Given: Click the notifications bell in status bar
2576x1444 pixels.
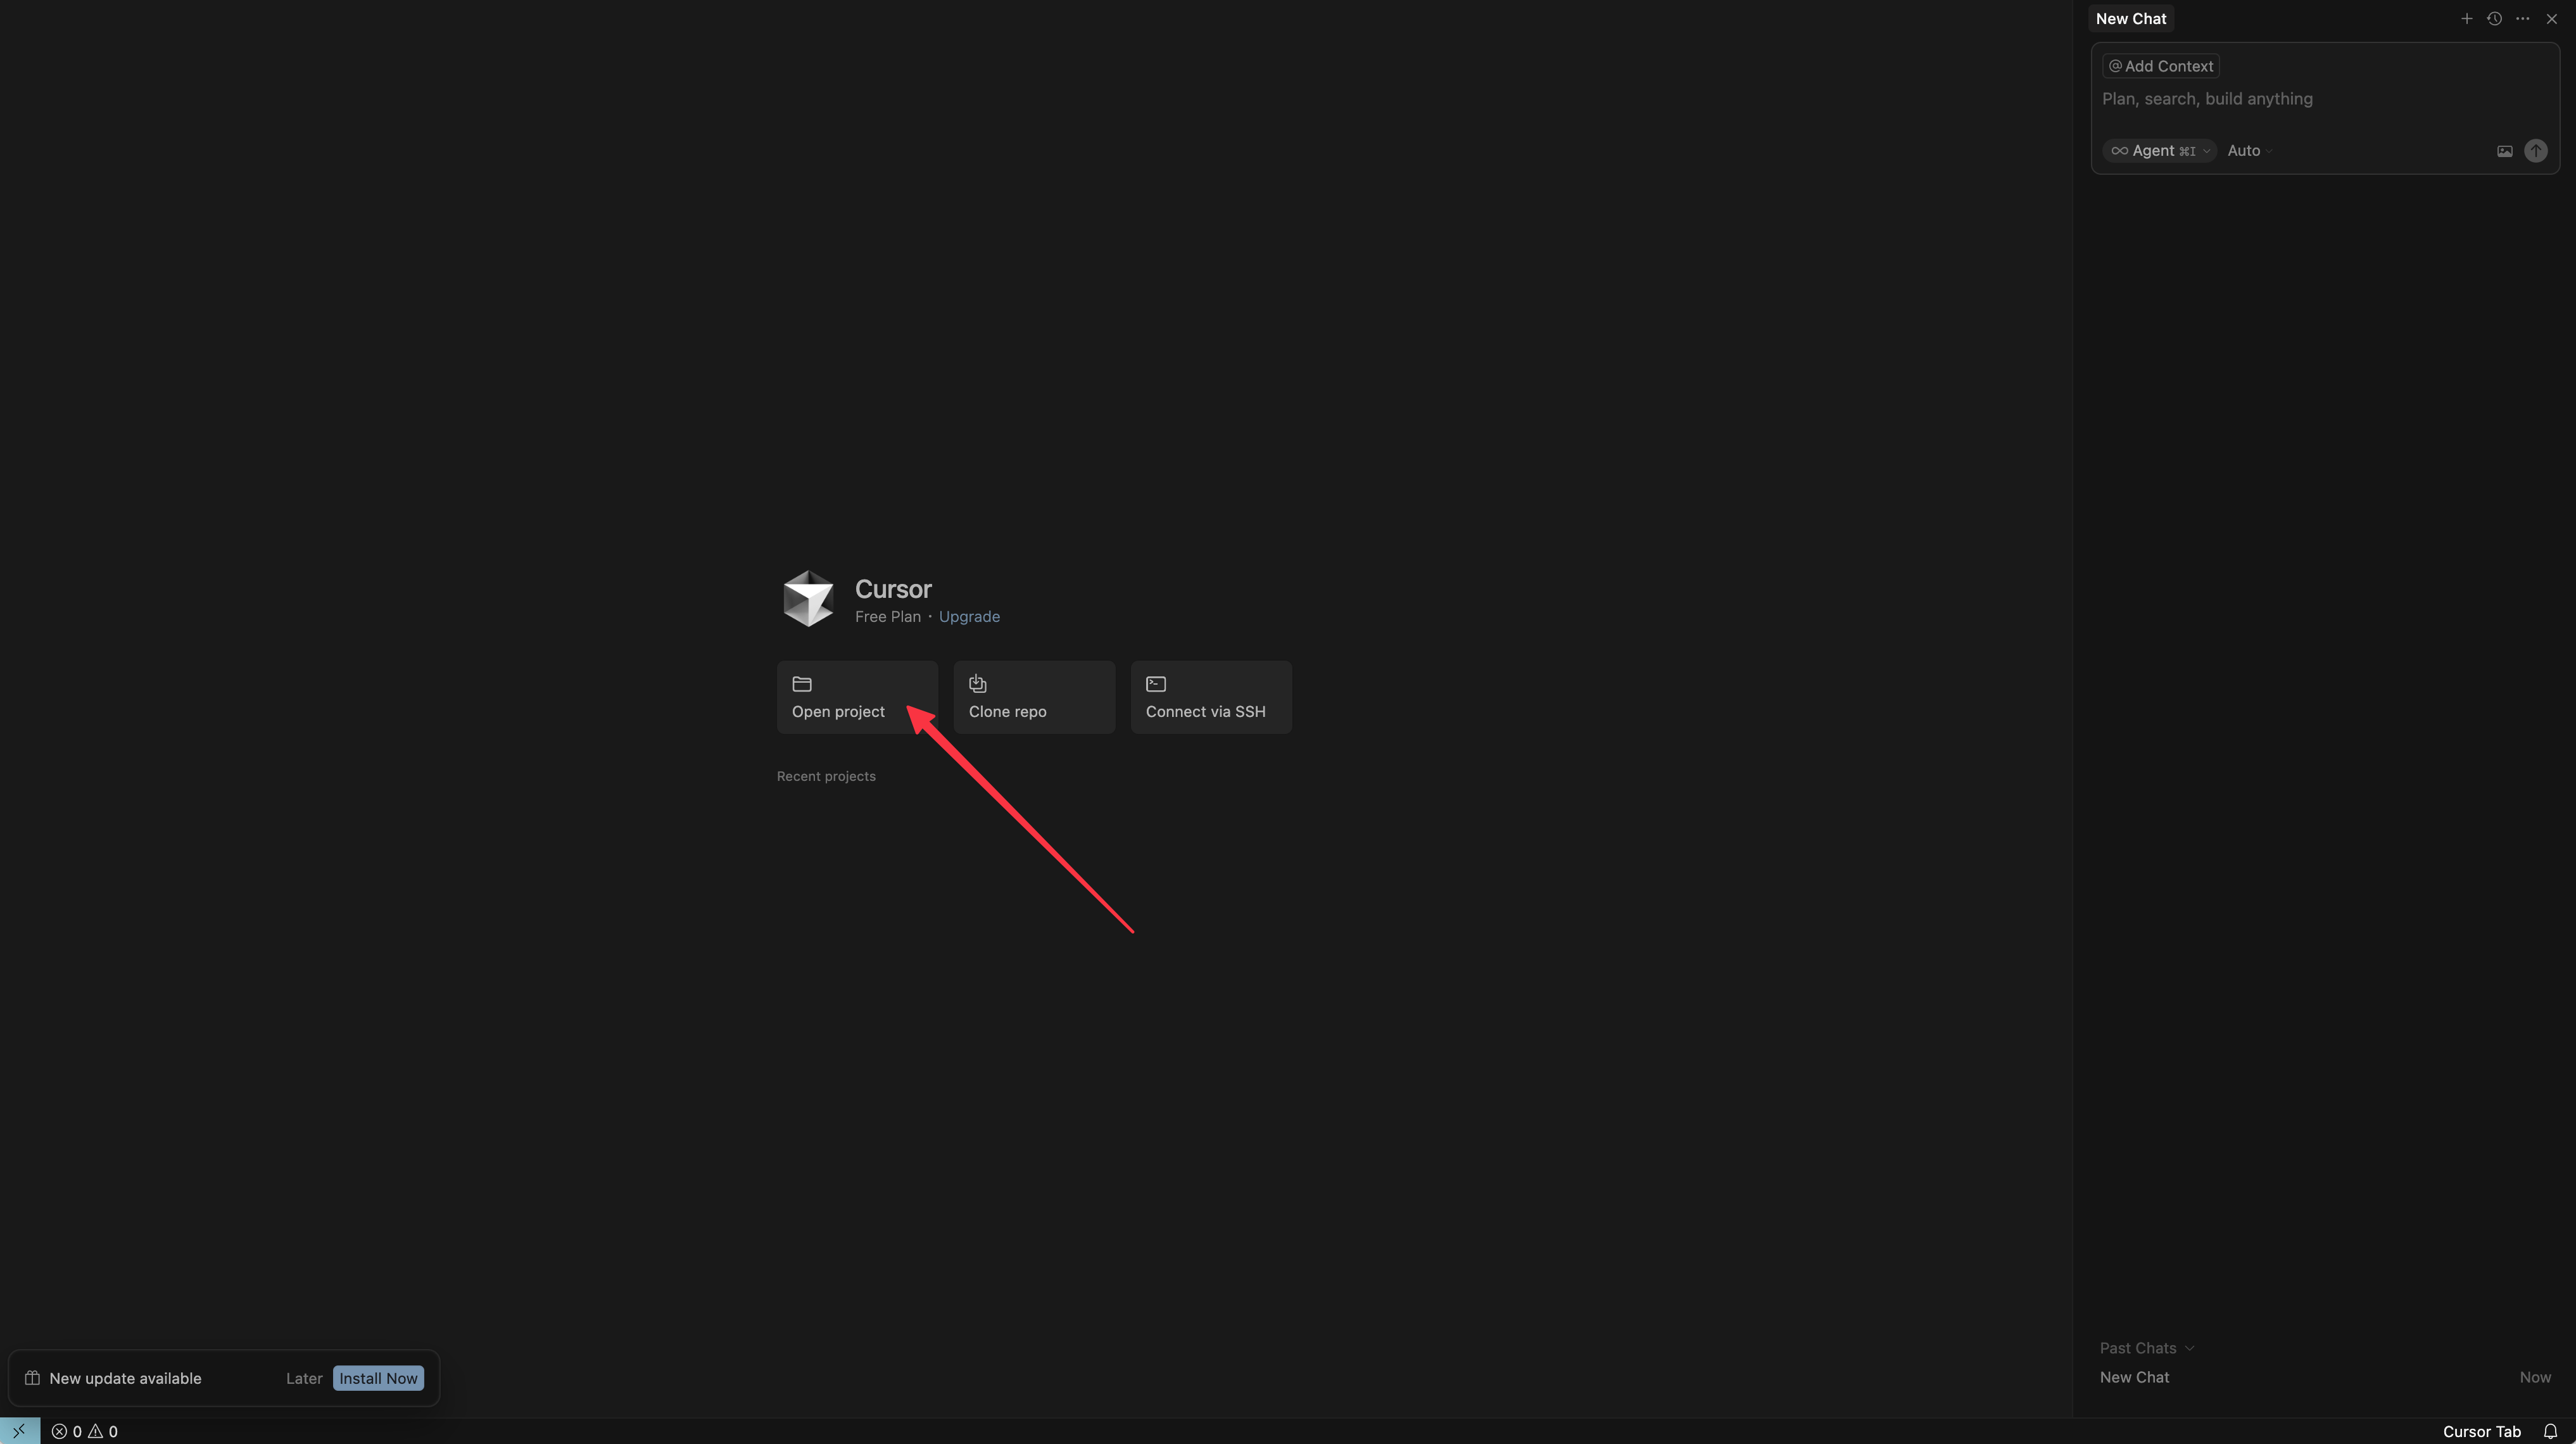Looking at the screenshot, I should click(x=2550, y=1431).
